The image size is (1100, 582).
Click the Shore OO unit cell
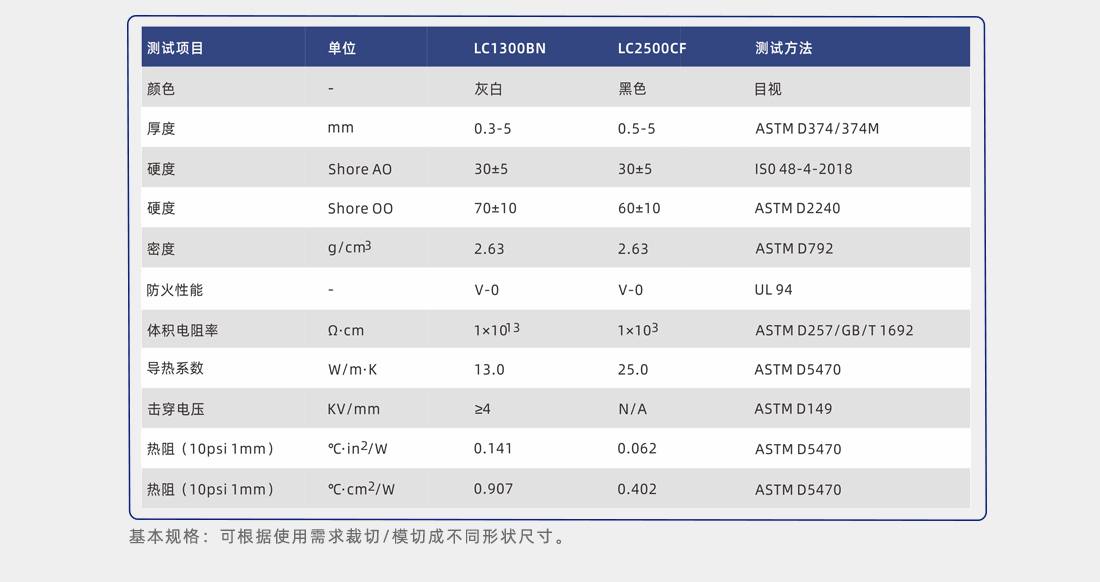(360, 209)
